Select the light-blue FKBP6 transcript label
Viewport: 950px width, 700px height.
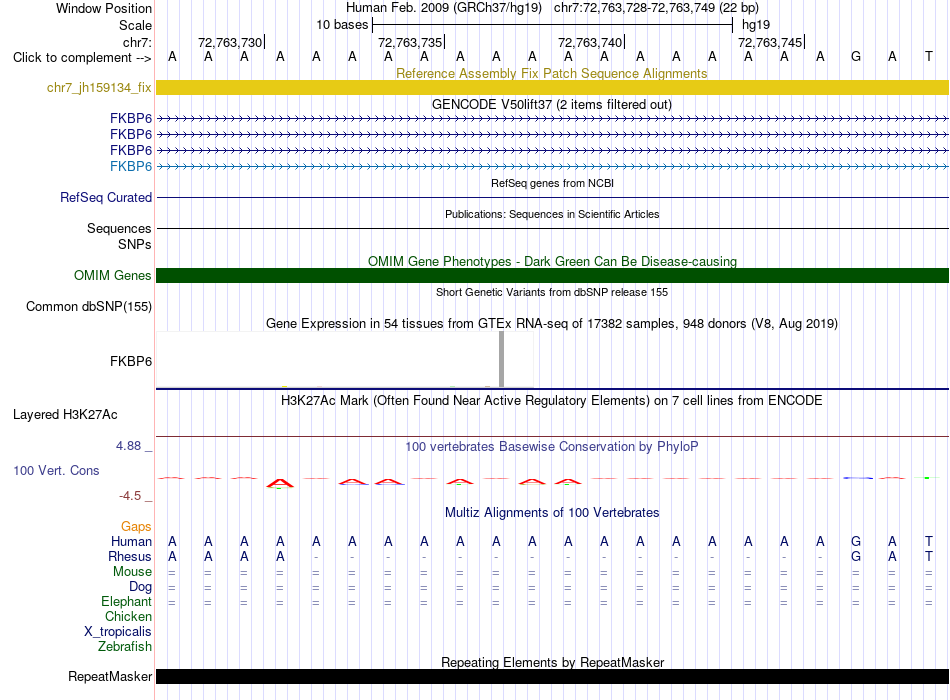coord(131,166)
